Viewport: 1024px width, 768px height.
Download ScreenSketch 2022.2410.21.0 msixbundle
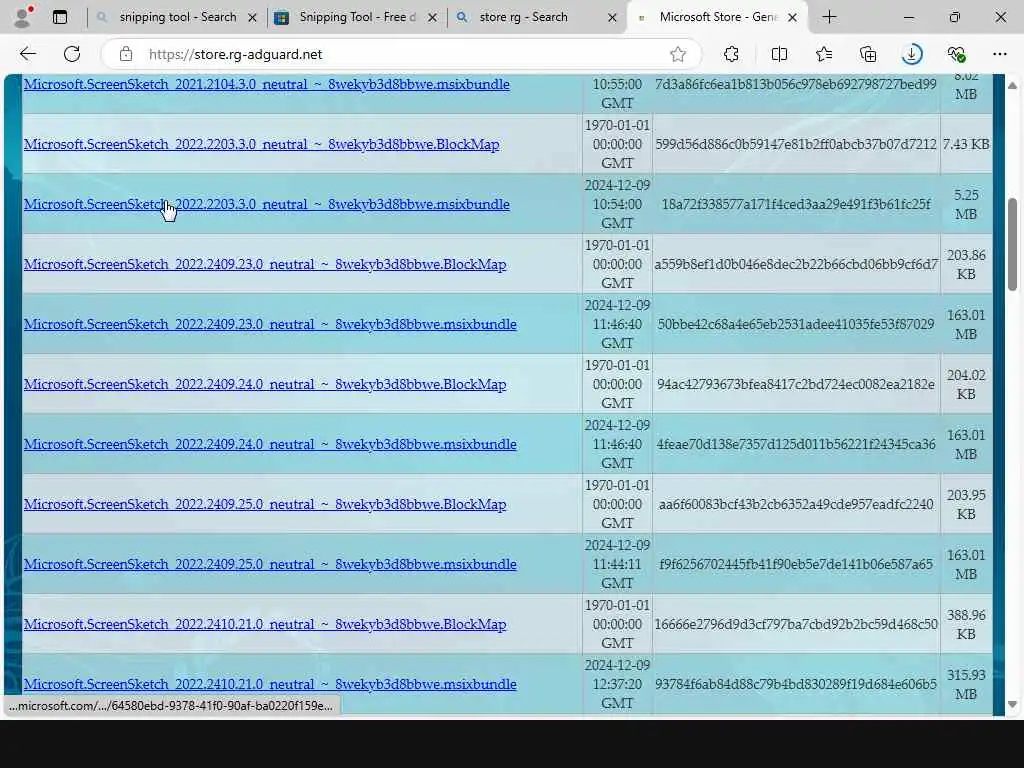point(270,684)
